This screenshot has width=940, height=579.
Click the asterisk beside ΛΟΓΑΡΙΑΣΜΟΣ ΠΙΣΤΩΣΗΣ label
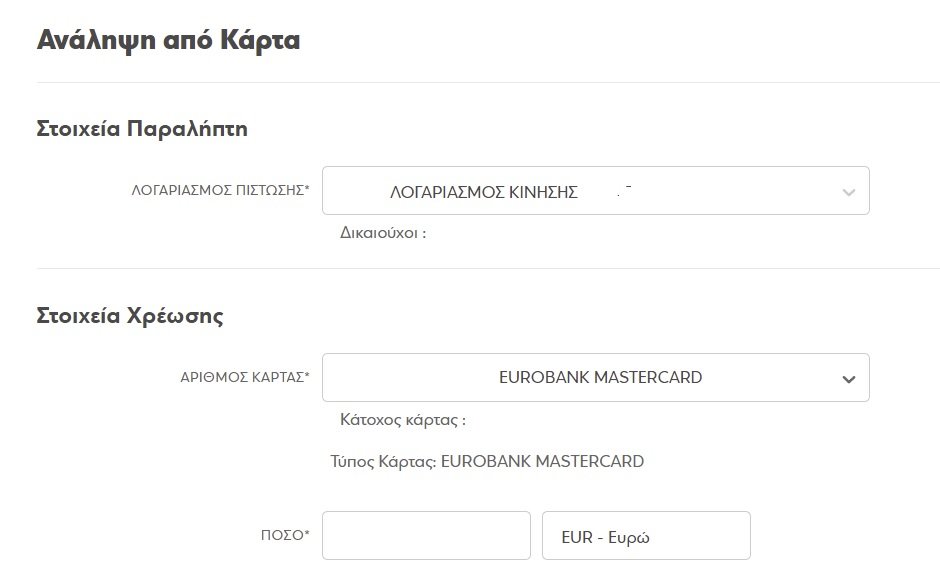(x=307, y=188)
